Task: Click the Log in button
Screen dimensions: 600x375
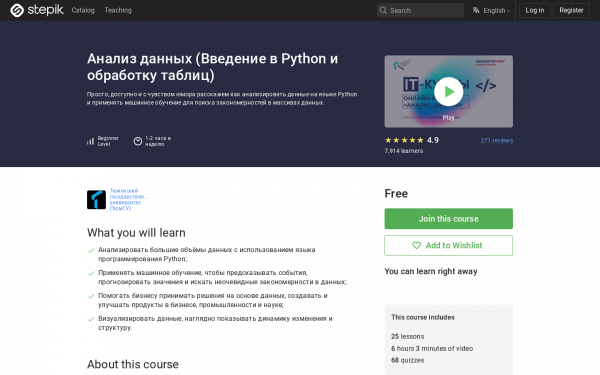Action: 535,10
